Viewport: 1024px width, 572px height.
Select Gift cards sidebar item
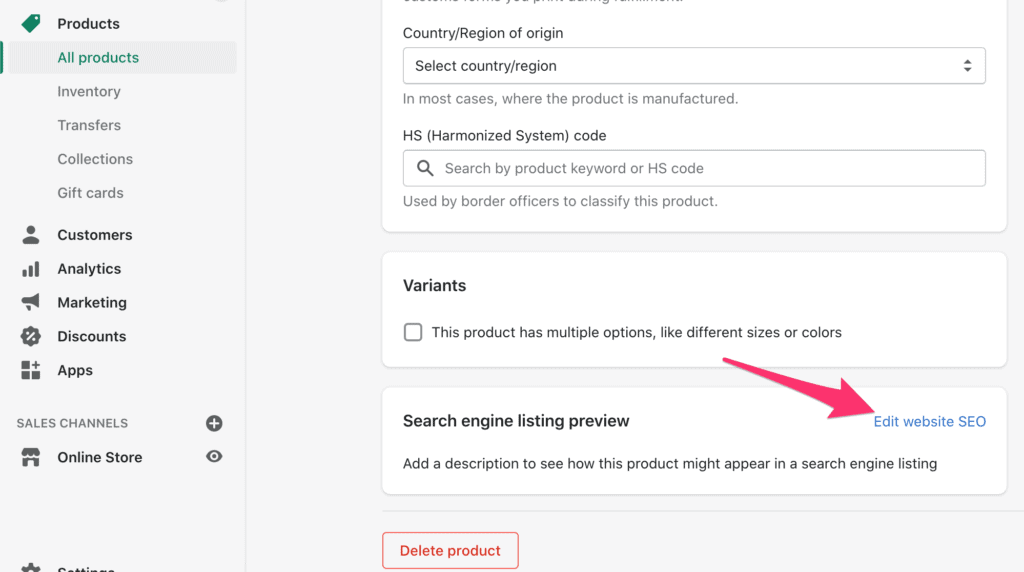click(x=91, y=193)
